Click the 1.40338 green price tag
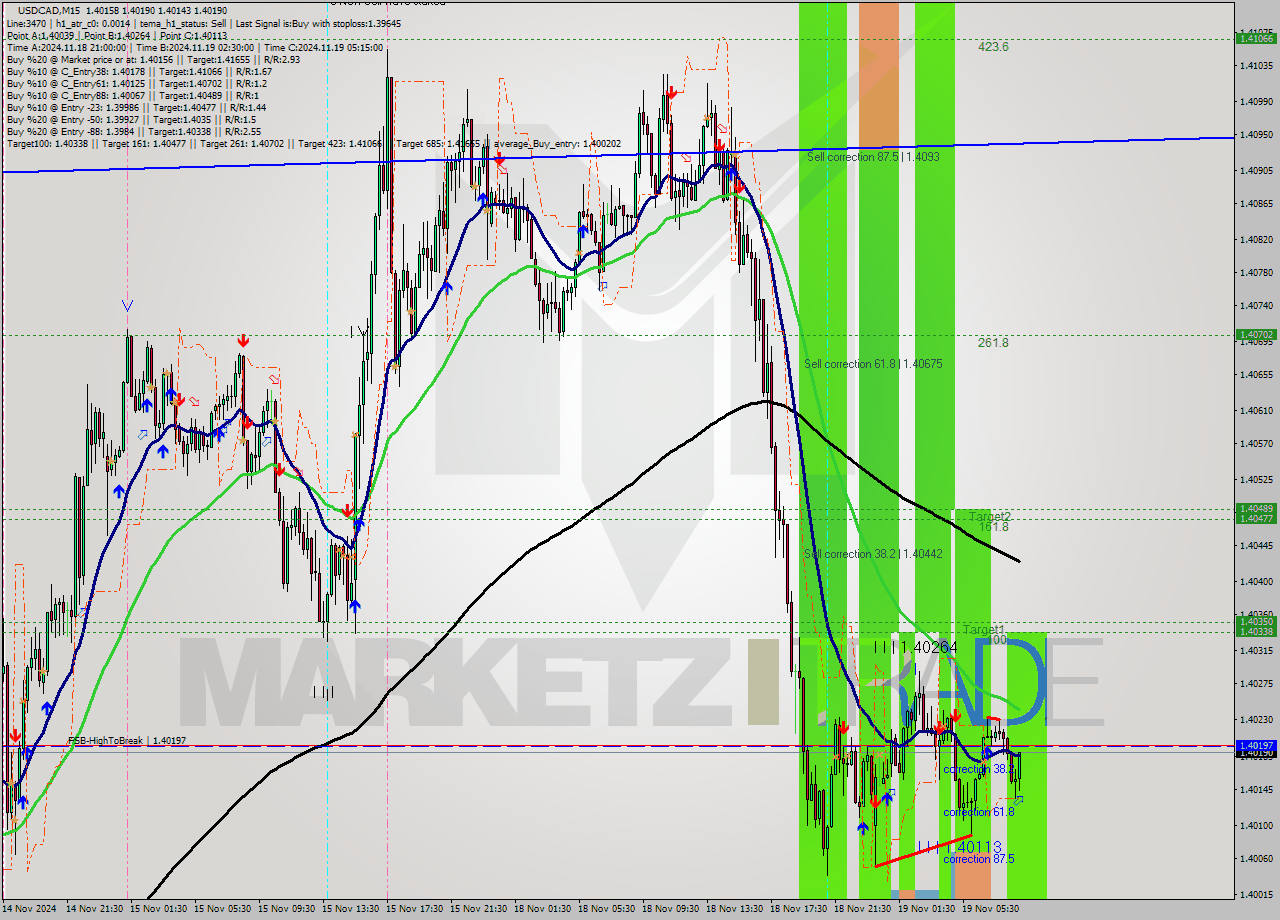The height and width of the screenshot is (920, 1280). (1256, 631)
